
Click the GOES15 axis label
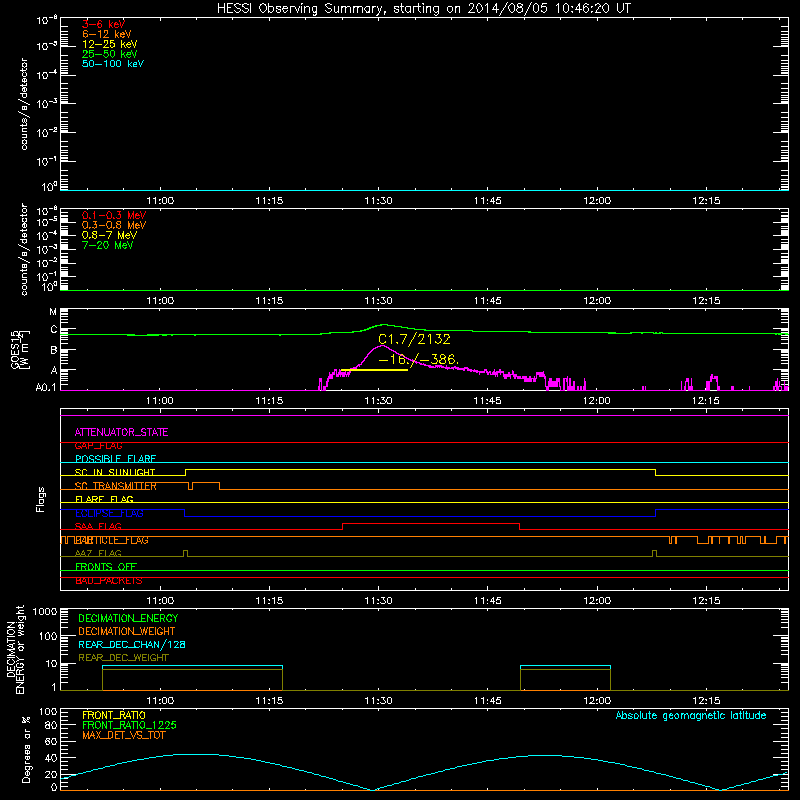pyautogui.click(x=20, y=349)
